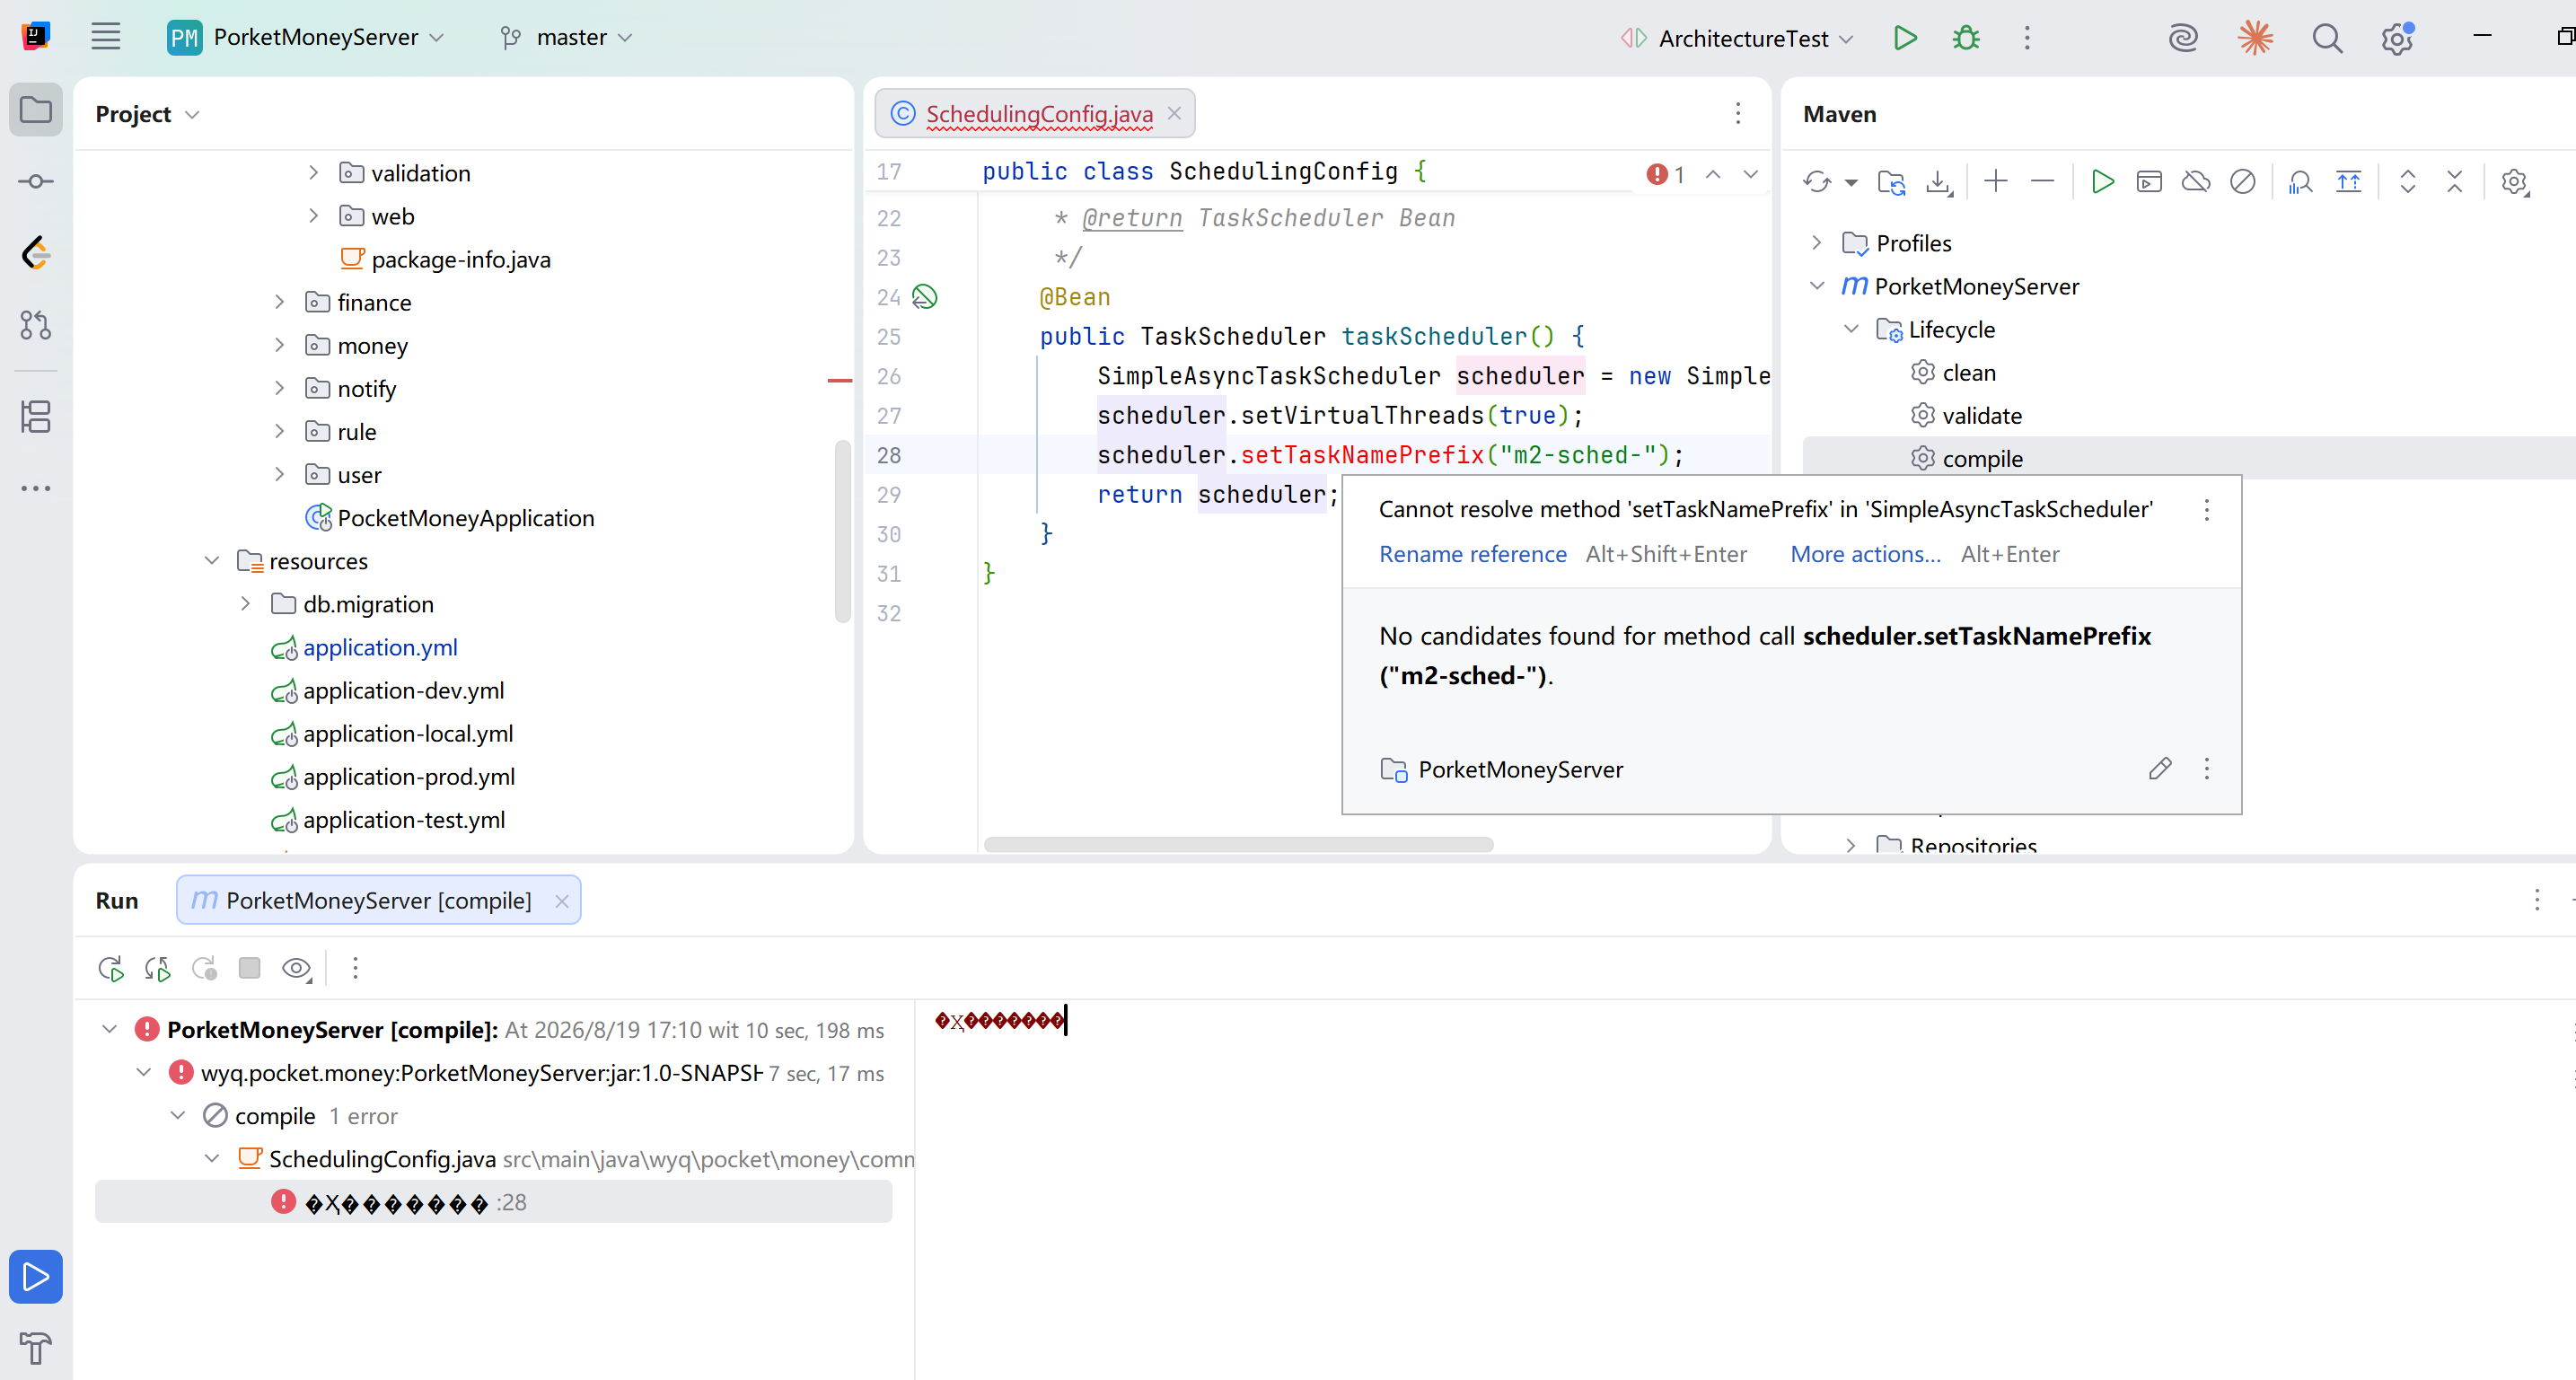Open the Run tool window sidebar icon

coord(36,1277)
